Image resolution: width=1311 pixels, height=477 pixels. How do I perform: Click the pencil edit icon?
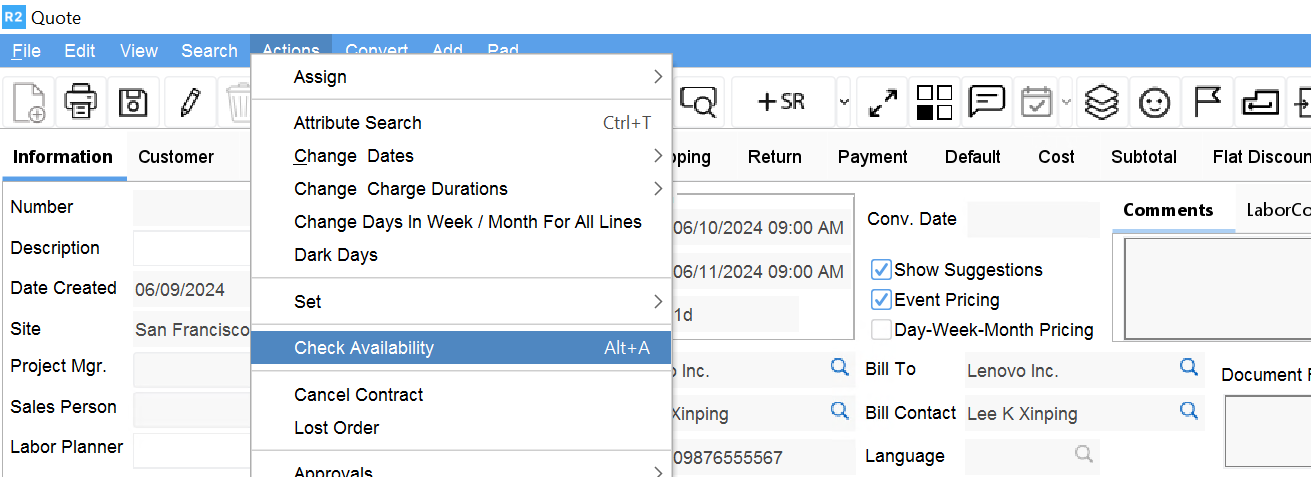click(190, 102)
